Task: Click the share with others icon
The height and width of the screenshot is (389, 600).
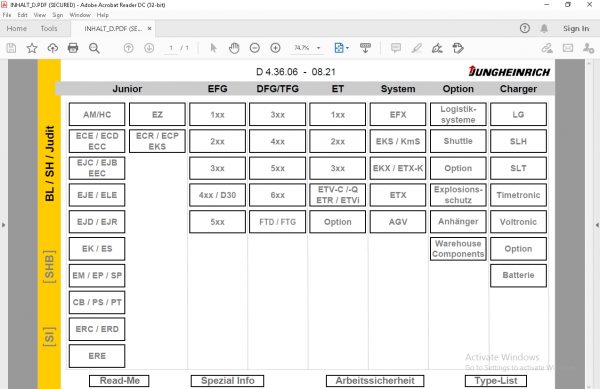Action: pyautogui.click(x=588, y=48)
